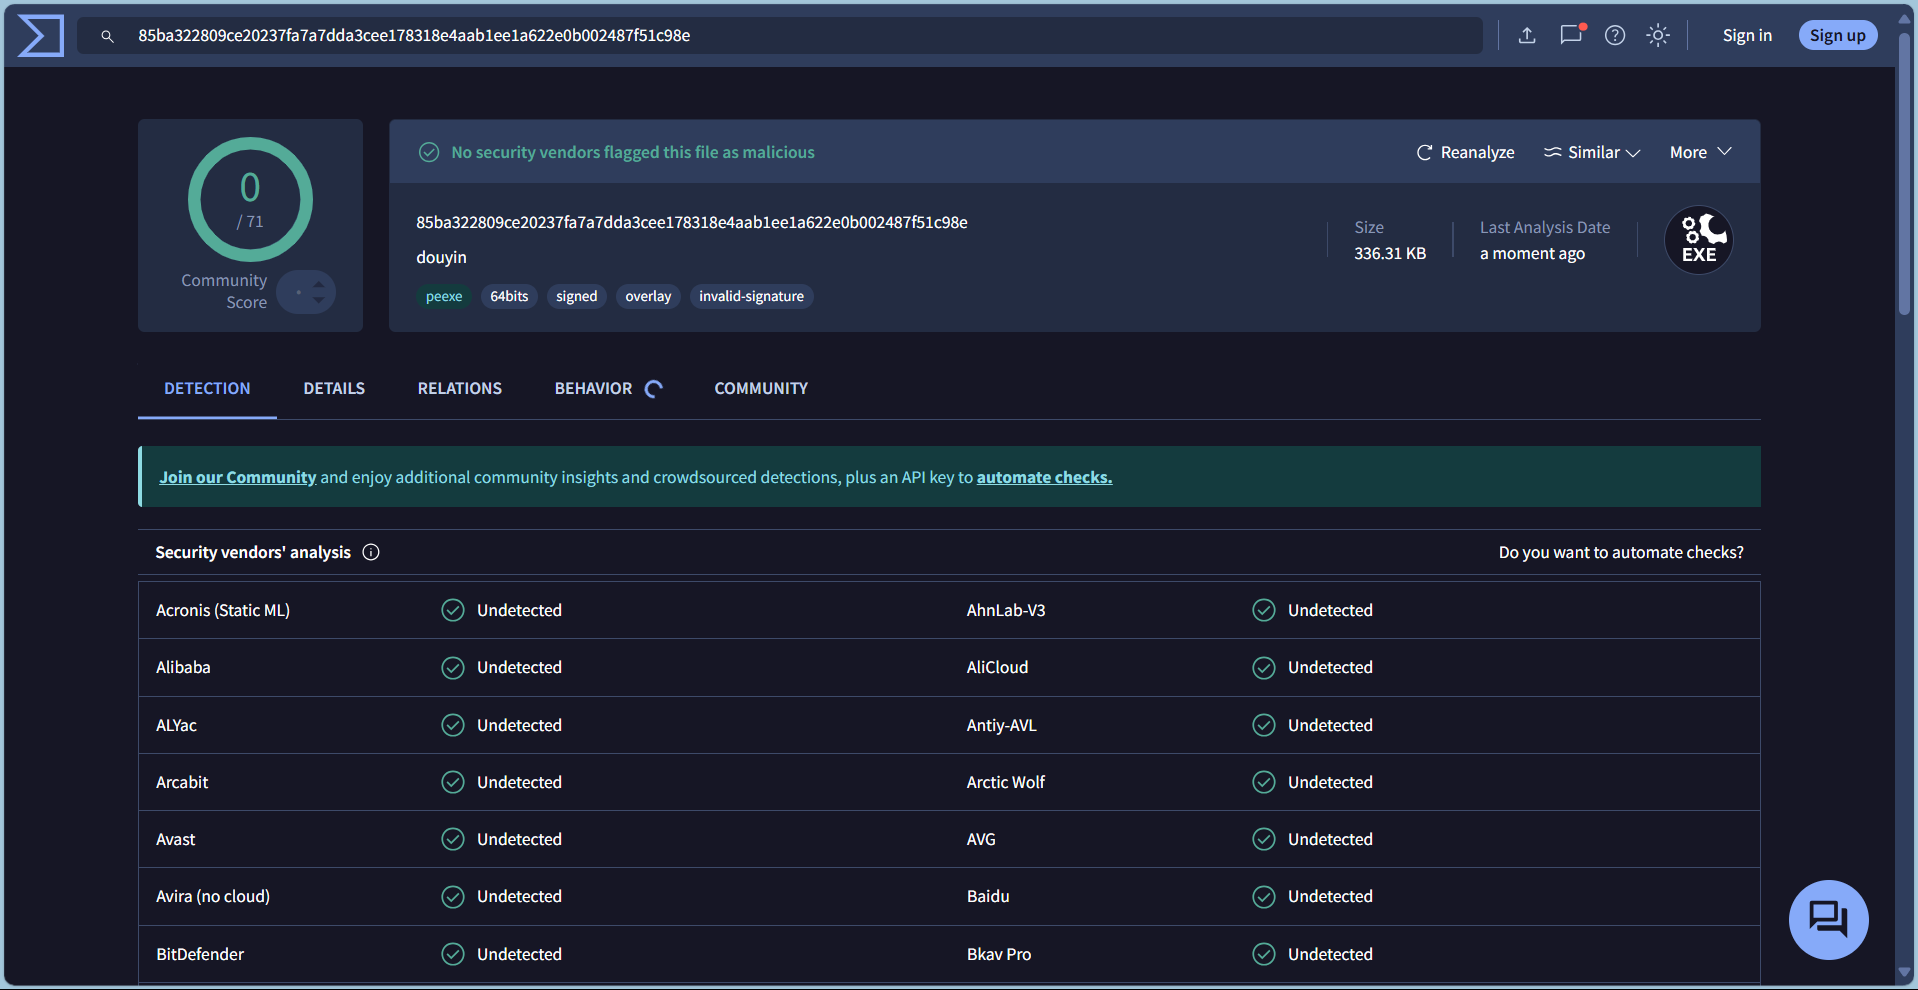
Task: Click the Join our Community link
Action: click(x=237, y=477)
